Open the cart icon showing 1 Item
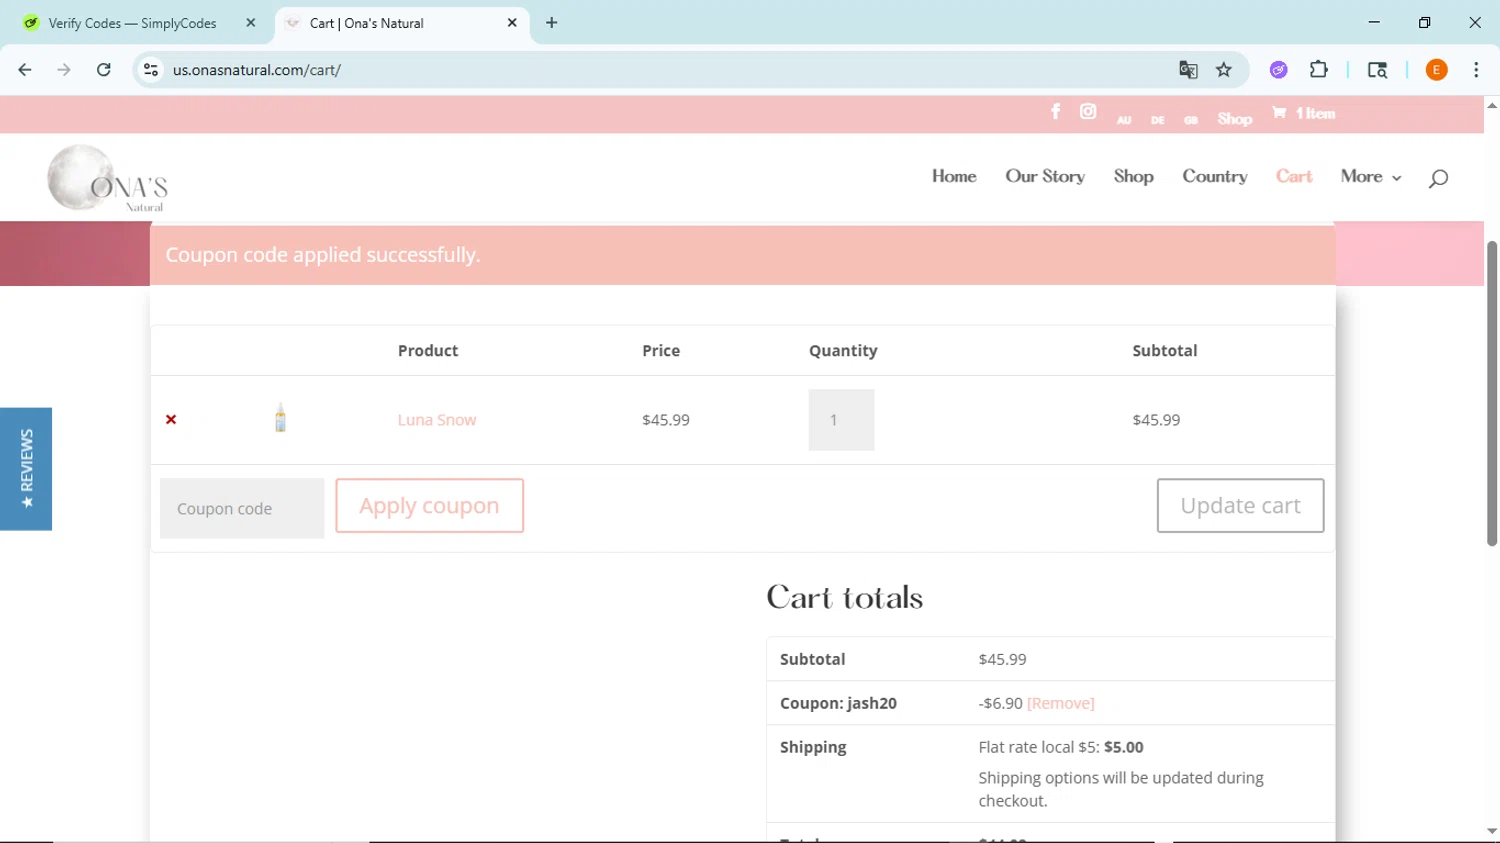Viewport: 1500px width, 843px height. 1303,113
